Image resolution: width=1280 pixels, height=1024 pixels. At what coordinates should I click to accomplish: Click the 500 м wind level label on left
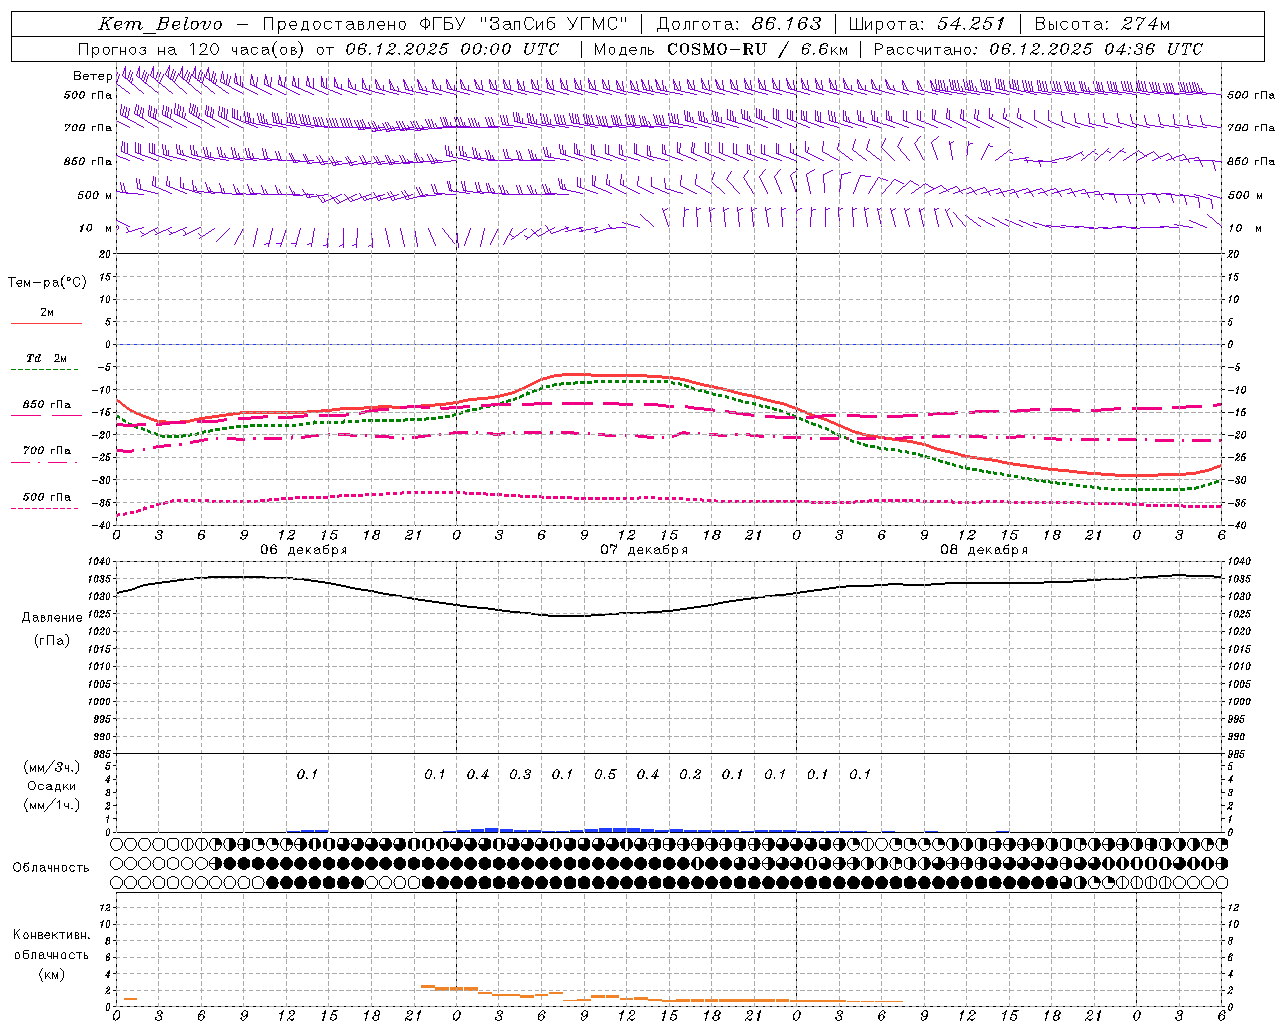tap(95, 196)
